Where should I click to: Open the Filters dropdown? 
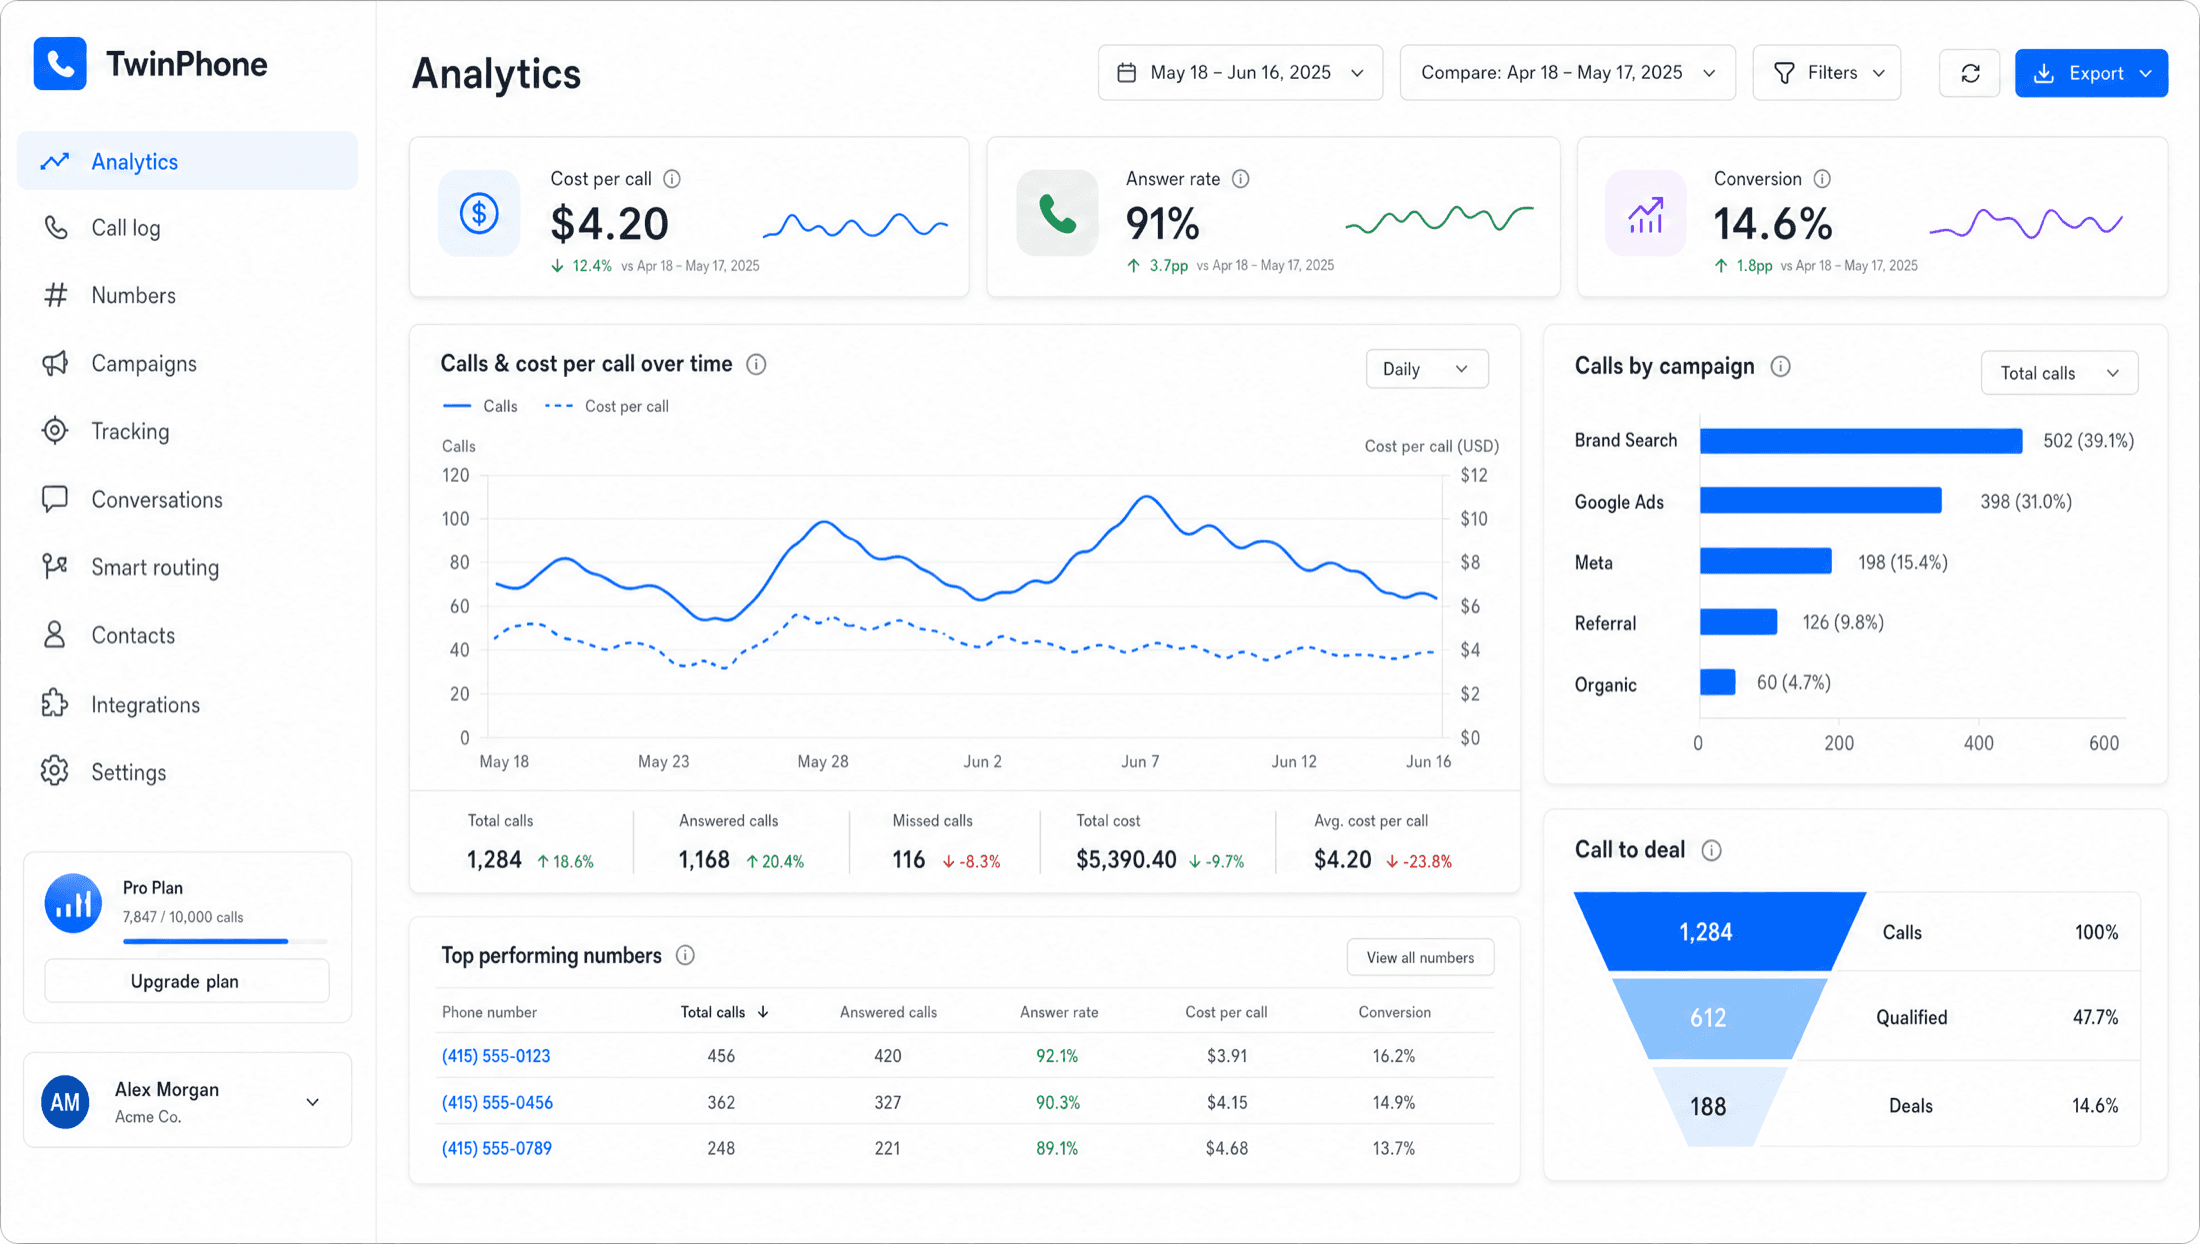1827,73
